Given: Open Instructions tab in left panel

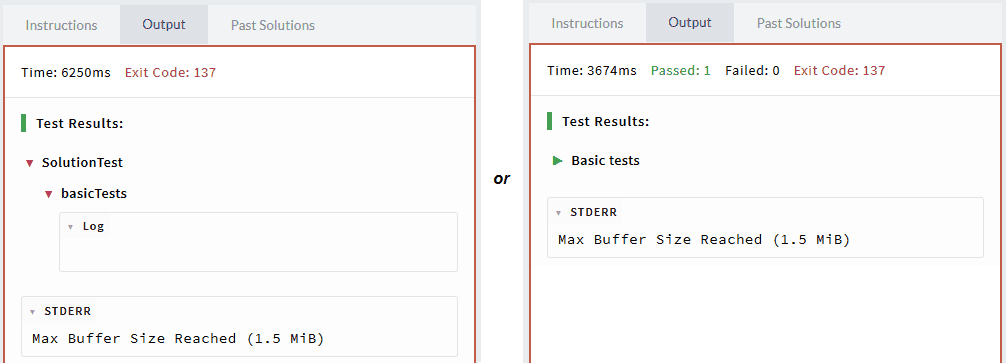Looking at the screenshot, I should [62, 26].
